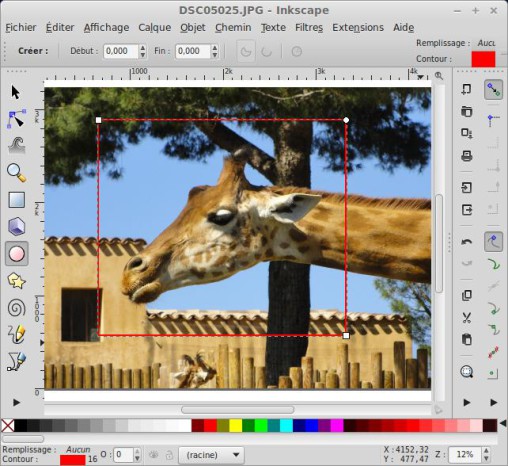The image size is (508, 466).
Task: Click the yellow palette color swatch
Action: [x=236, y=426]
